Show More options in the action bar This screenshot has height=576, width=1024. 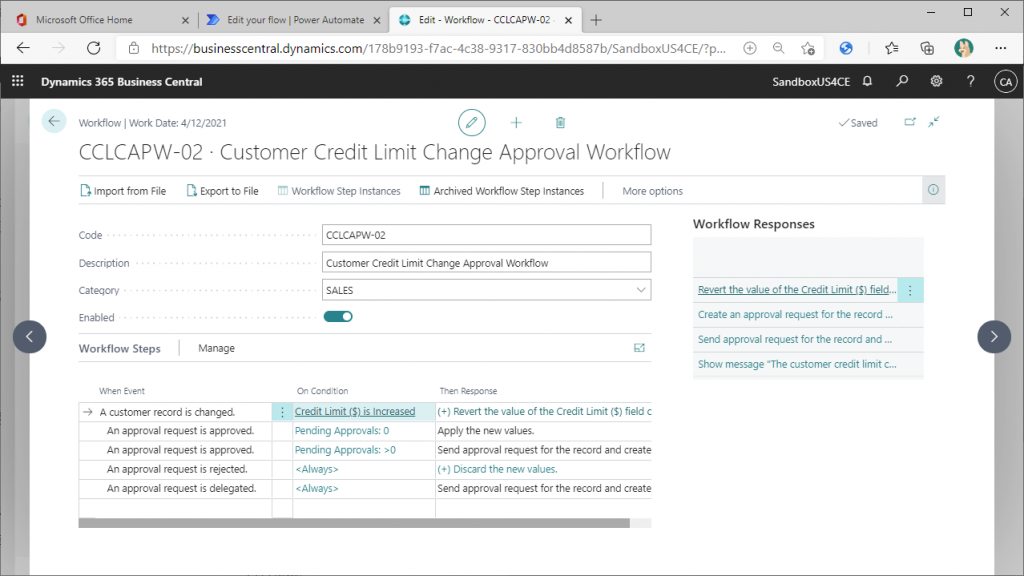(x=652, y=191)
